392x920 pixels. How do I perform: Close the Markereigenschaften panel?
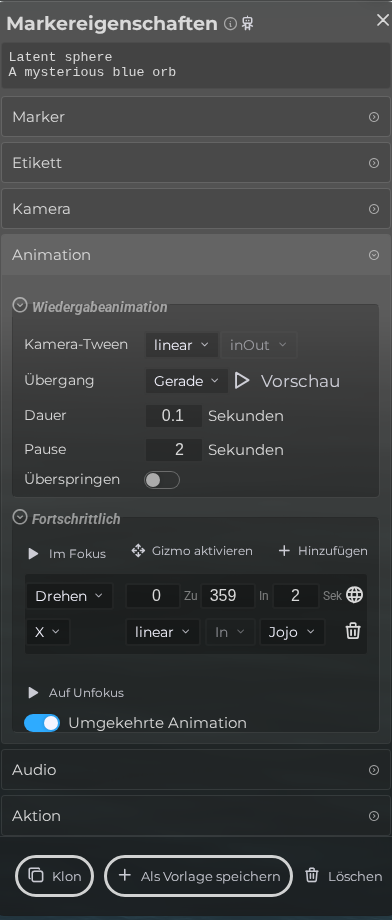point(383,20)
